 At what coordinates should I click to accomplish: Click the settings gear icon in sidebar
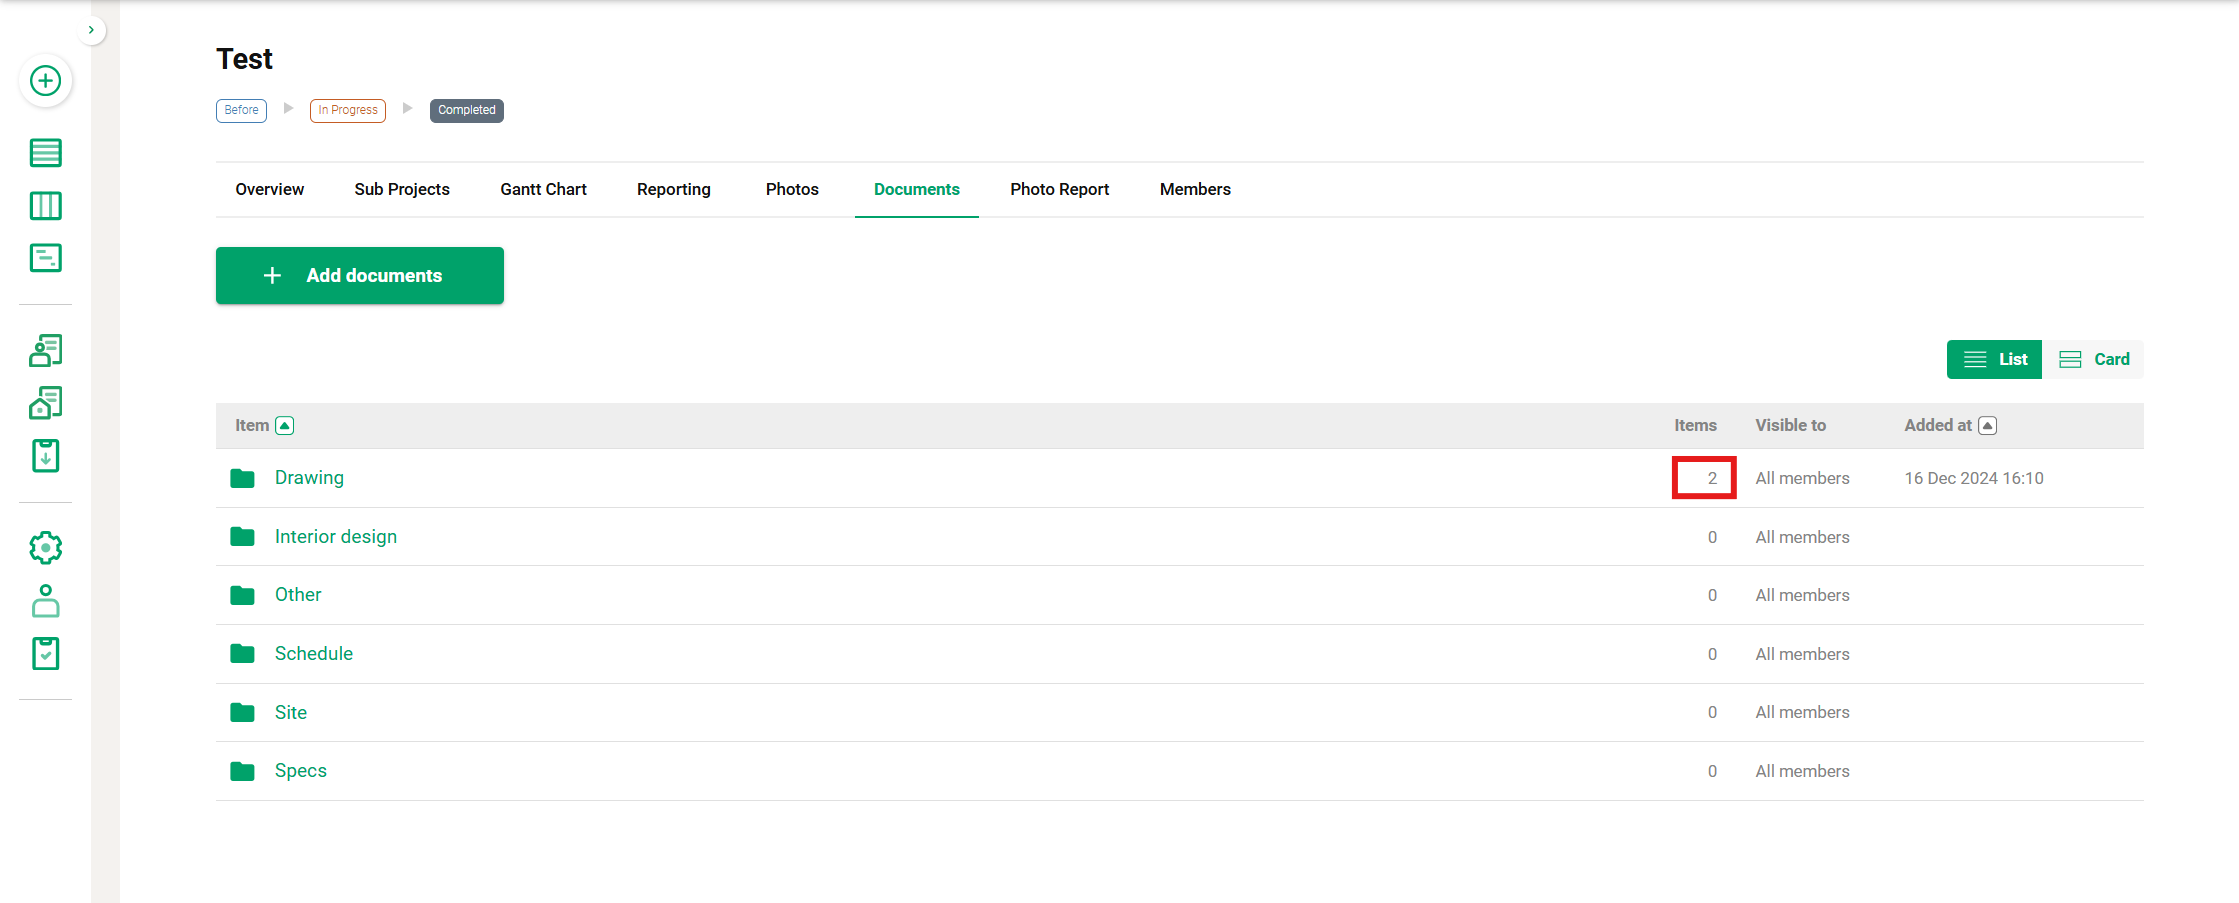(45, 548)
